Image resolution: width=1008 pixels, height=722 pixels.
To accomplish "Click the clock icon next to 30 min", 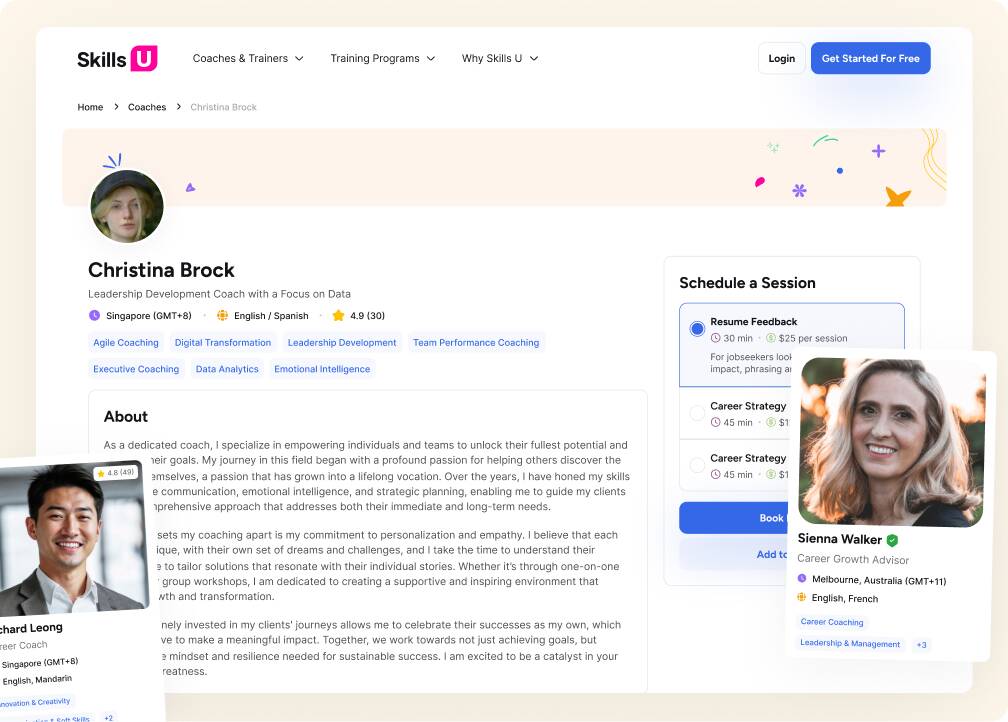I will click(715, 338).
